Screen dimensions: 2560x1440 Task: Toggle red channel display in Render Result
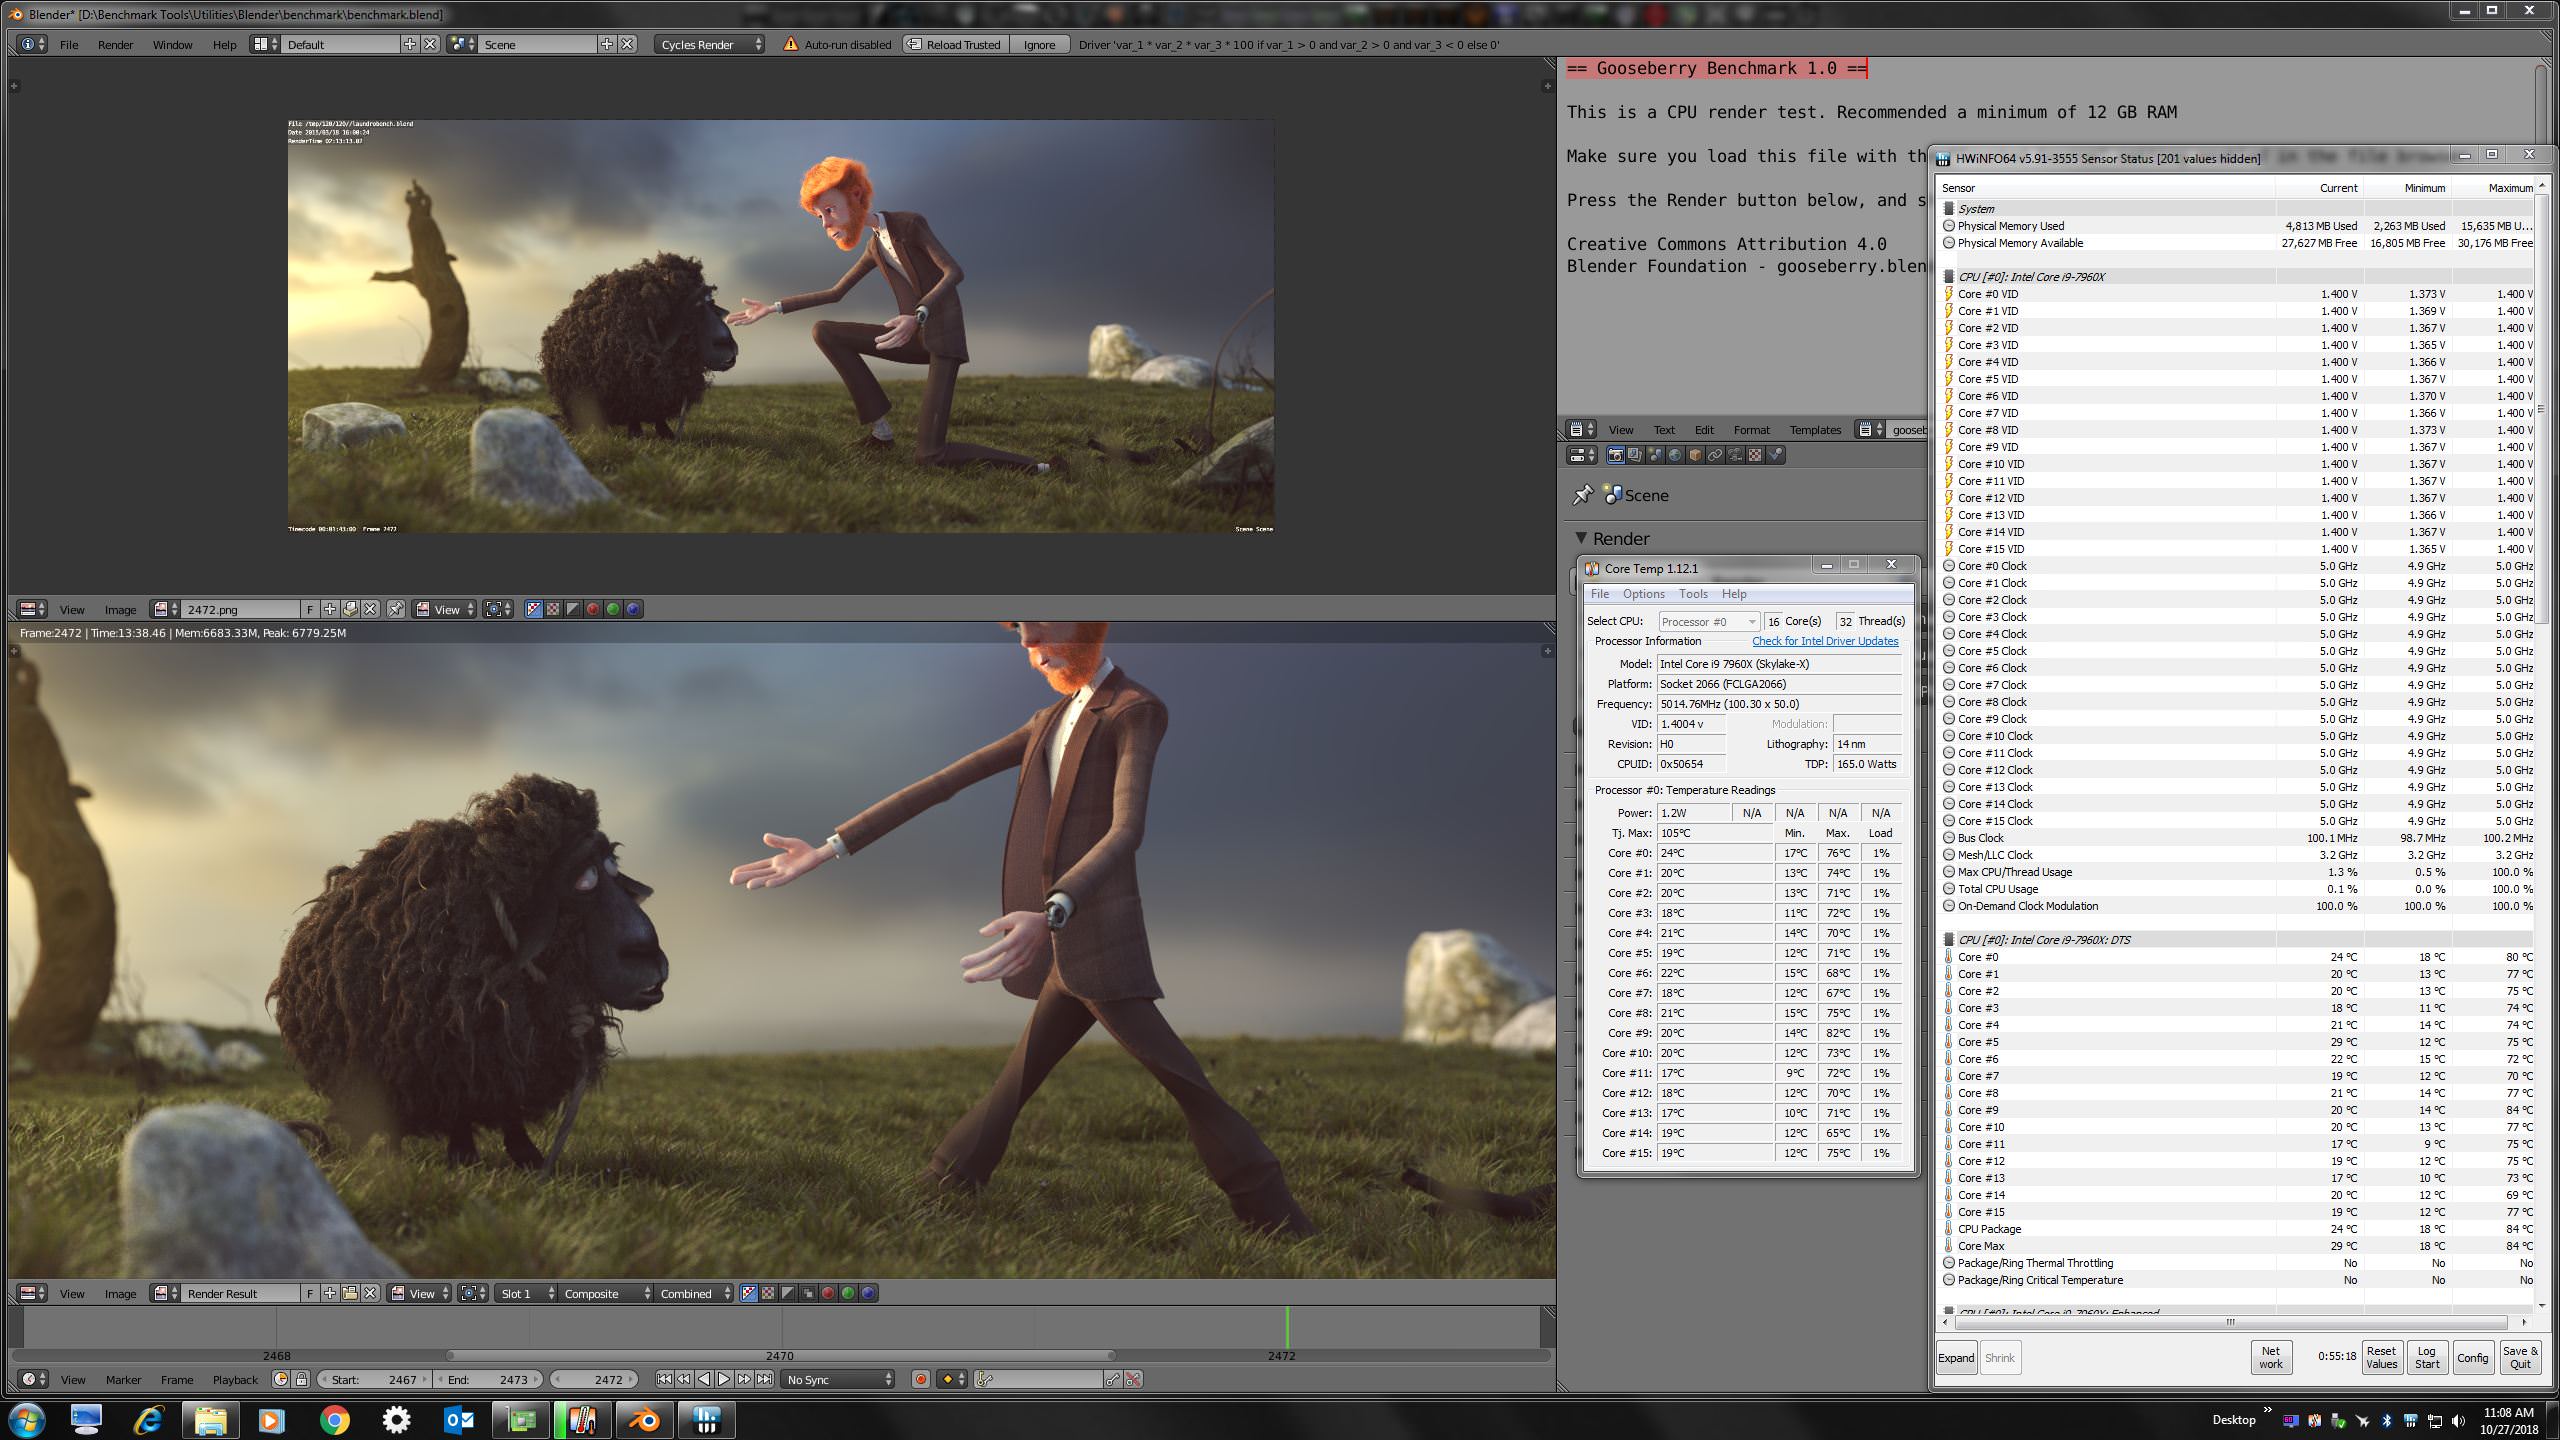[828, 1293]
